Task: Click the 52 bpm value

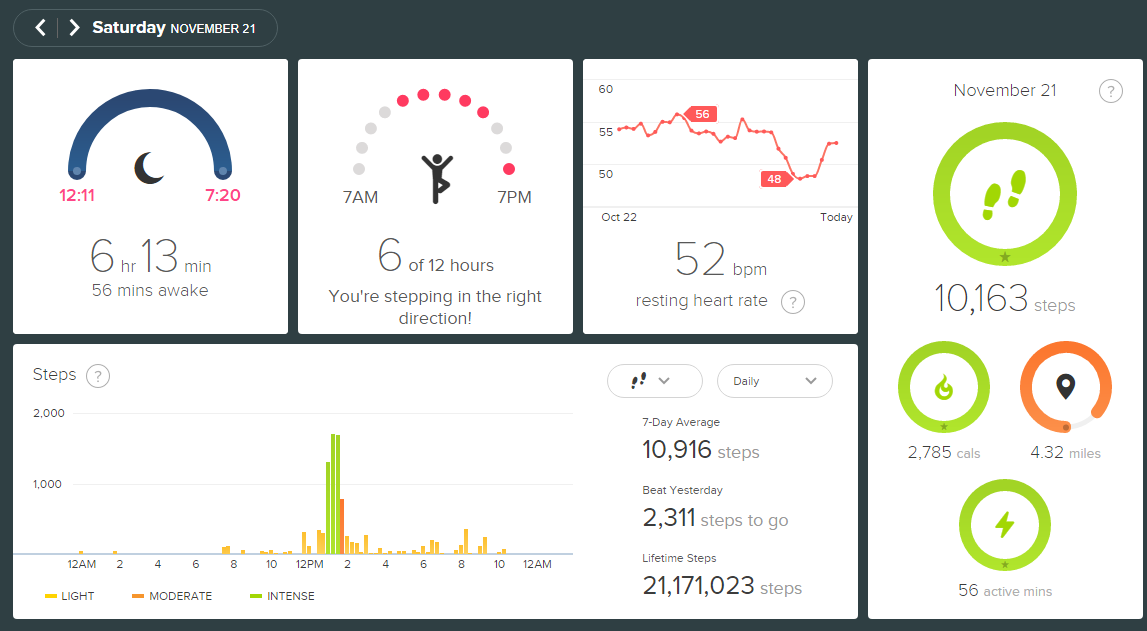Action: [721, 260]
